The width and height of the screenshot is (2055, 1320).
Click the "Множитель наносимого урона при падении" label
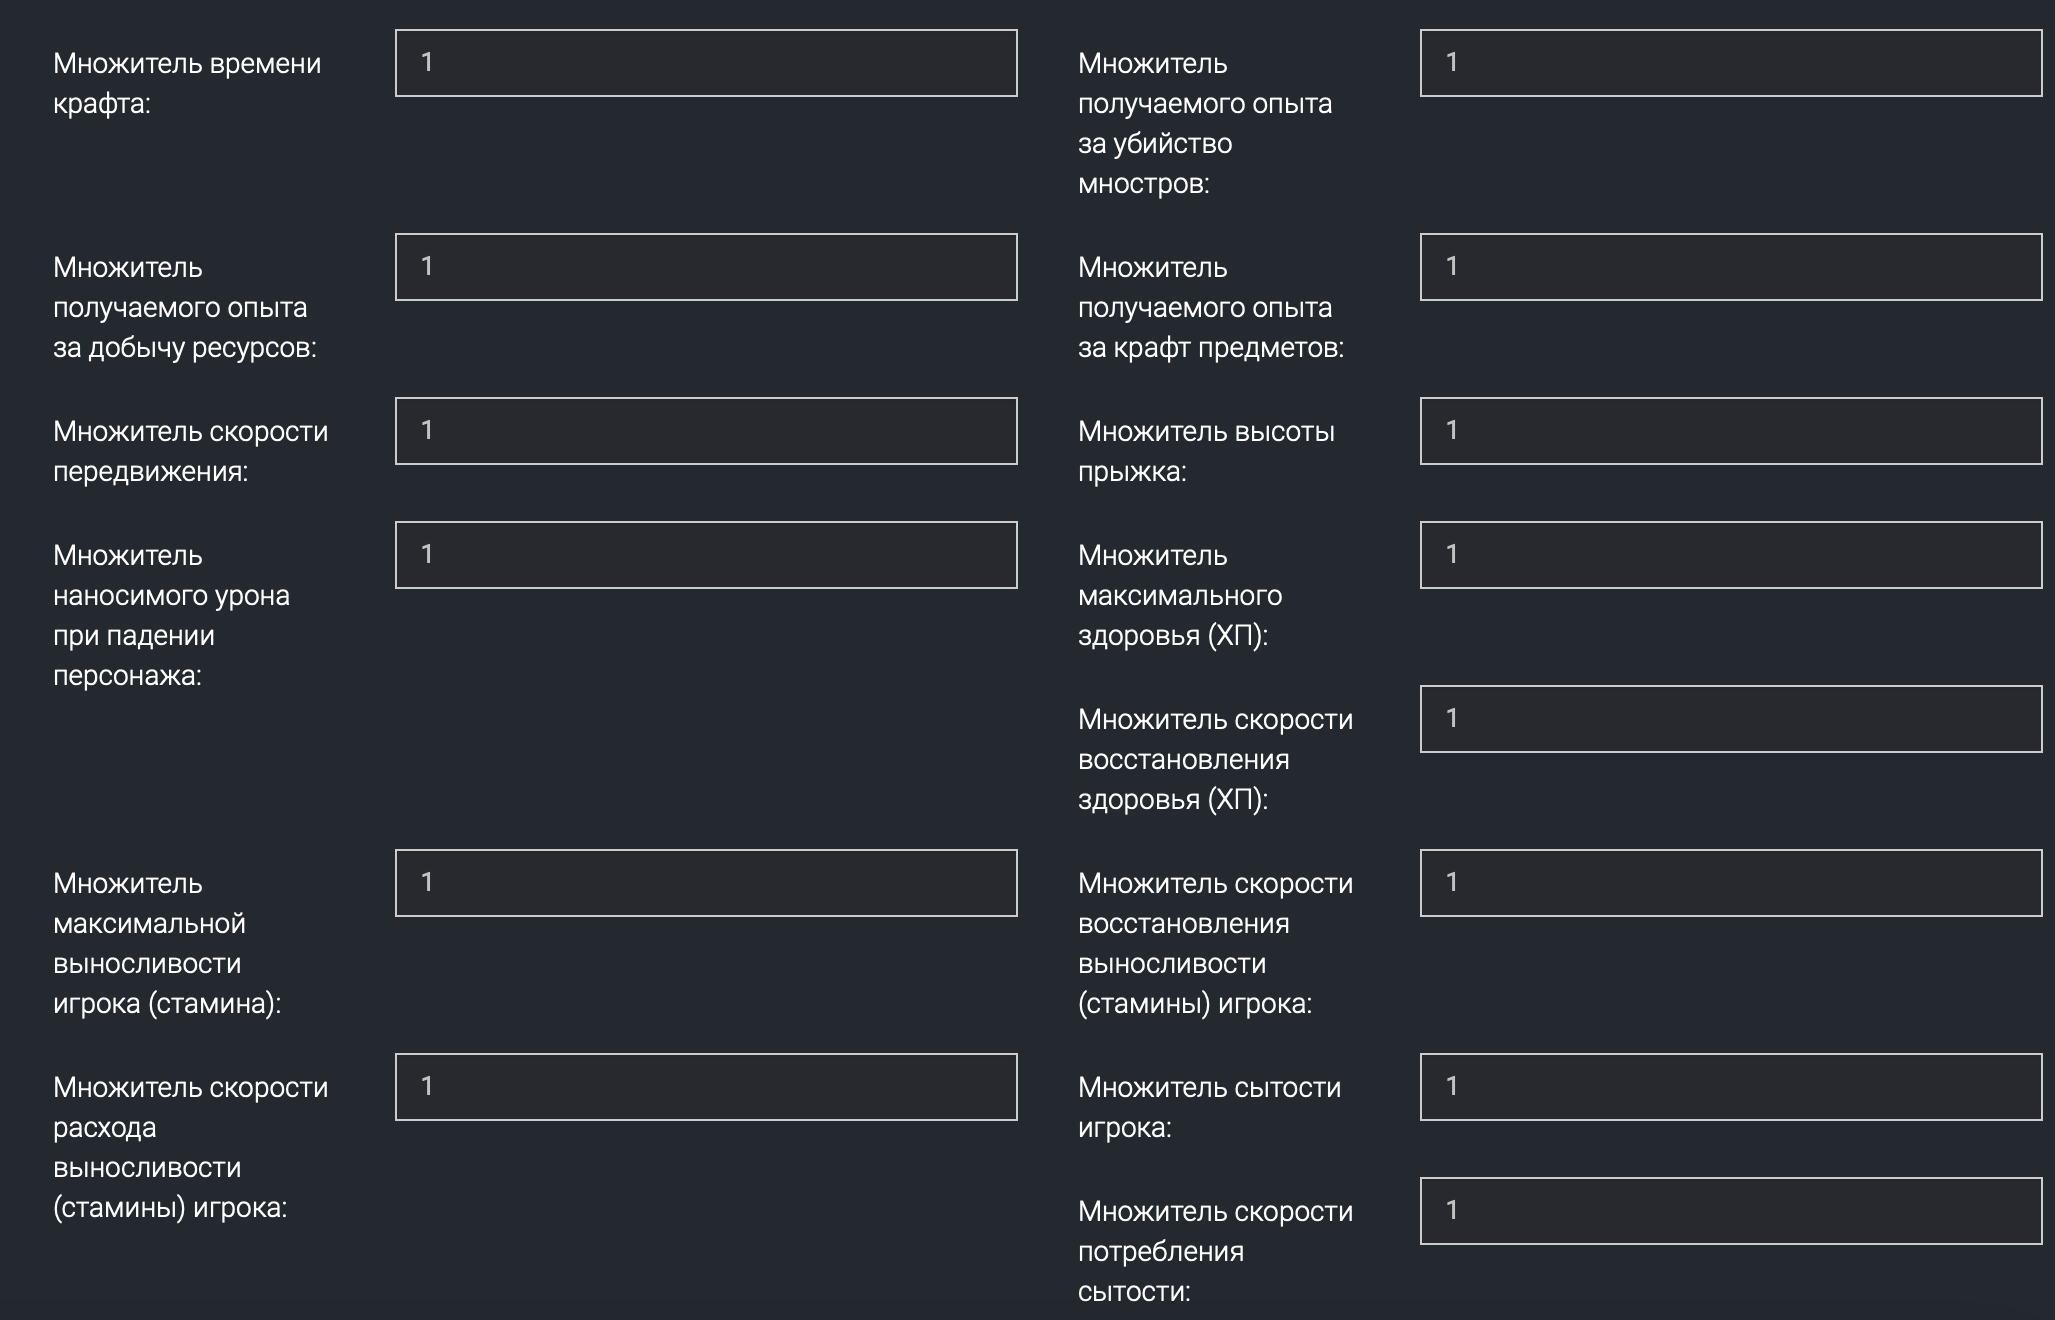(171, 615)
